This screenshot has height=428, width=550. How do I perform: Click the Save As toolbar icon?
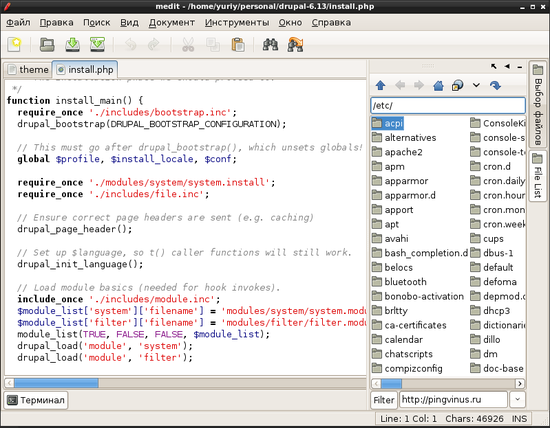(98, 45)
